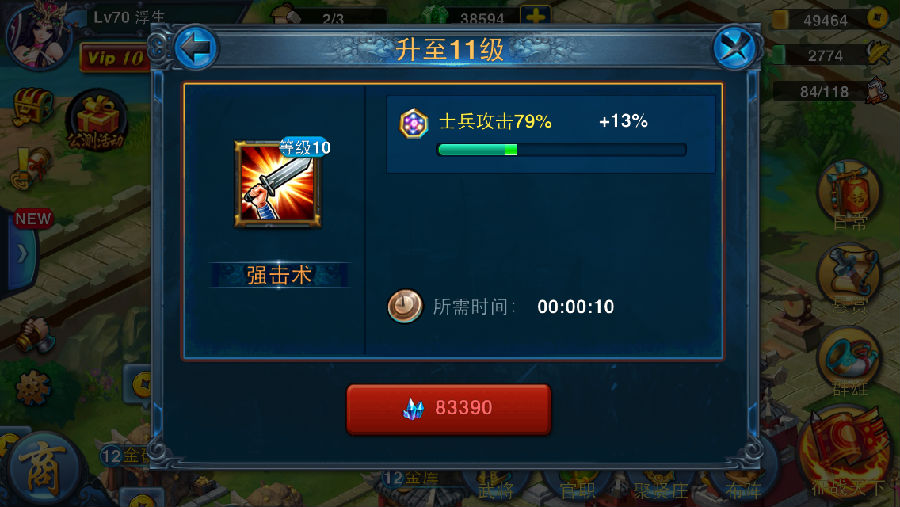The width and height of the screenshot is (900, 507).
Task: Go back using the blue arrow button
Action: coord(195,48)
